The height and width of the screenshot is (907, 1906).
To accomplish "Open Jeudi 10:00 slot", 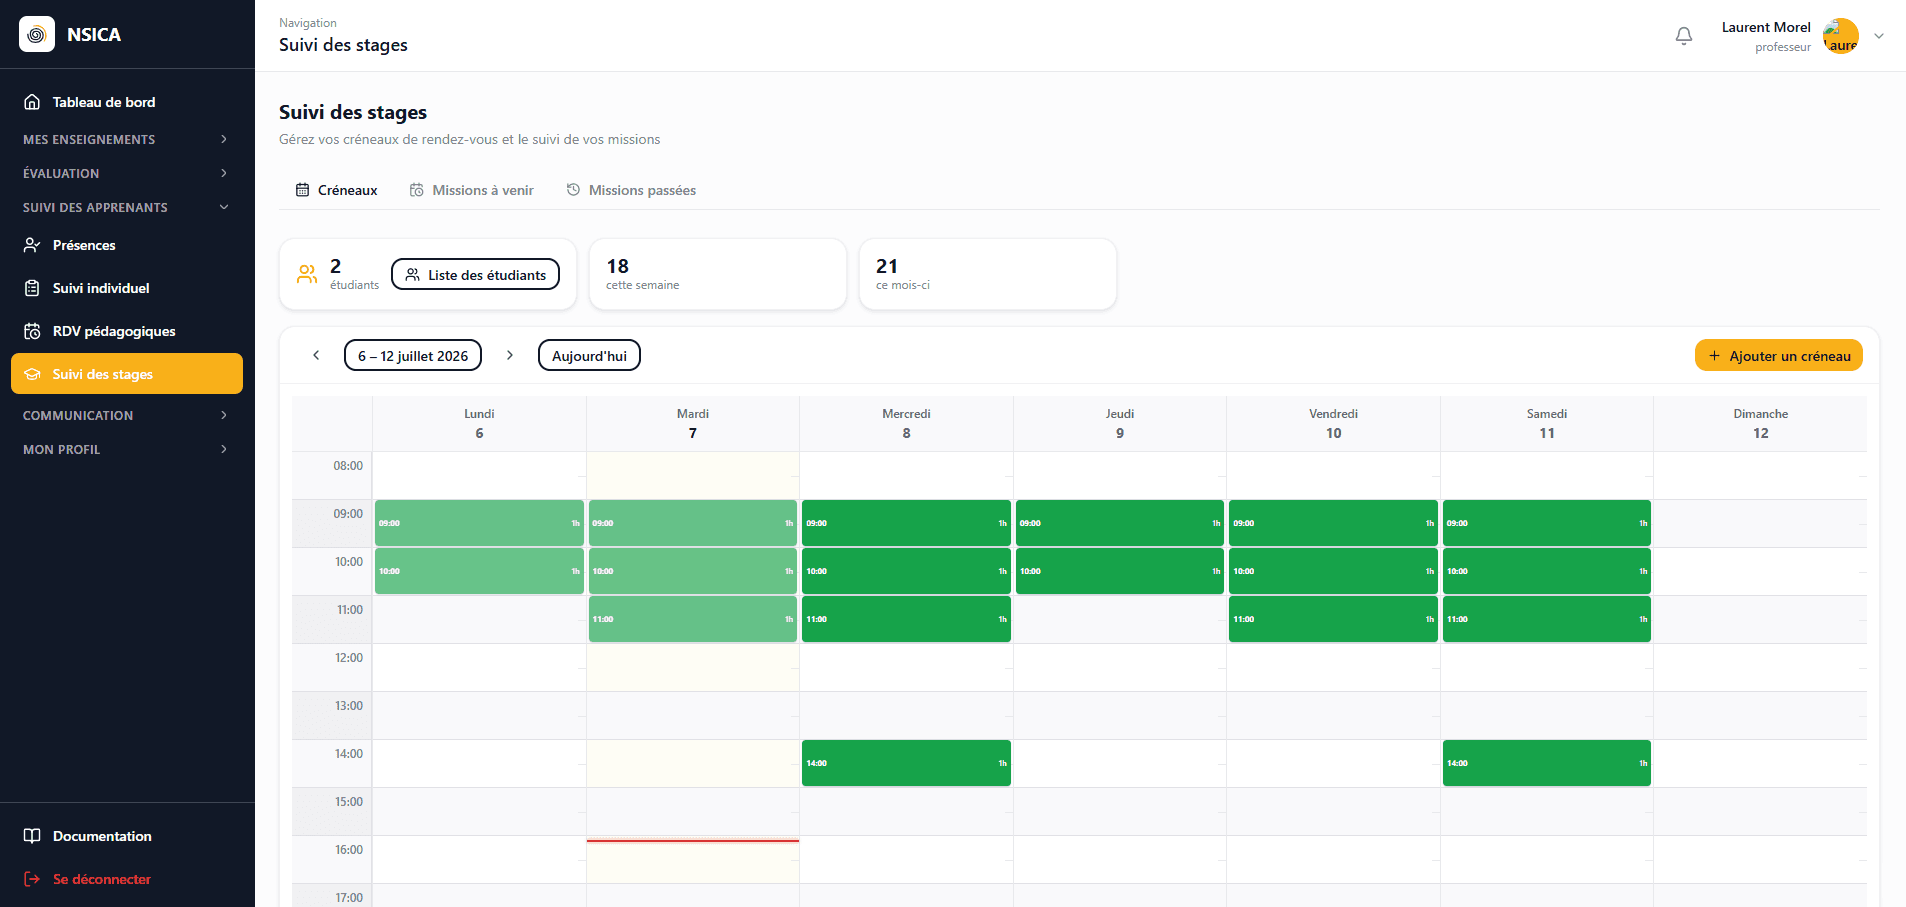I will click(x=1120, y=571).
